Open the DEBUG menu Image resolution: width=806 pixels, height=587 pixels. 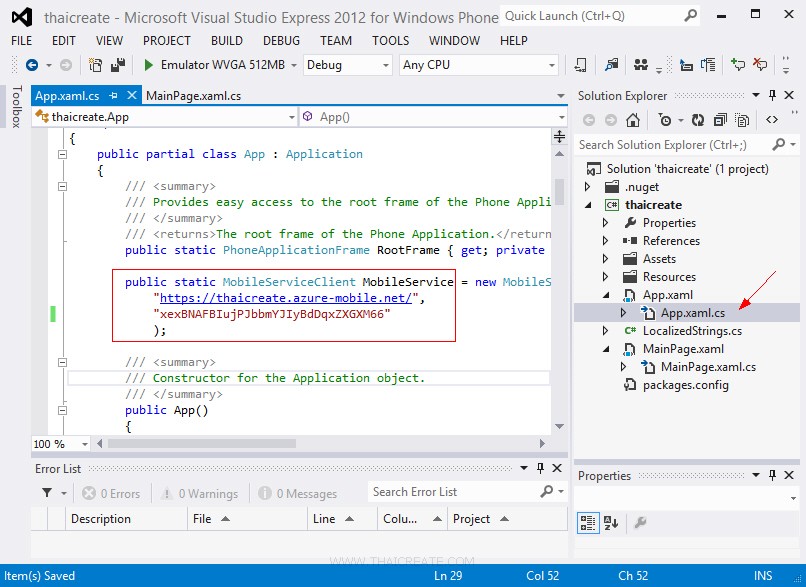[281, 41]
